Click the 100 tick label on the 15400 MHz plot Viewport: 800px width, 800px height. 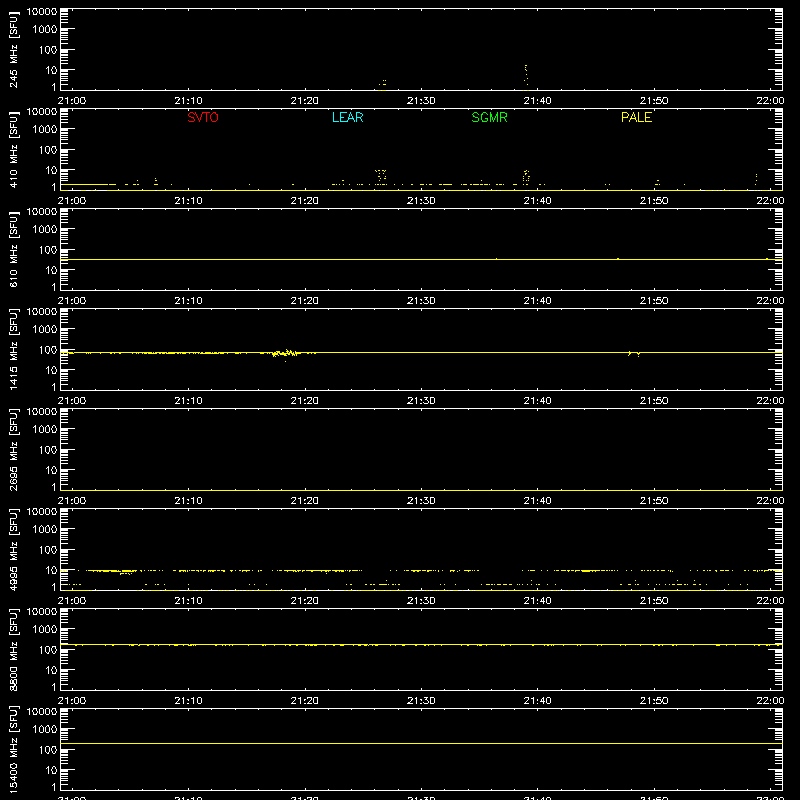(x=48, y=750)
